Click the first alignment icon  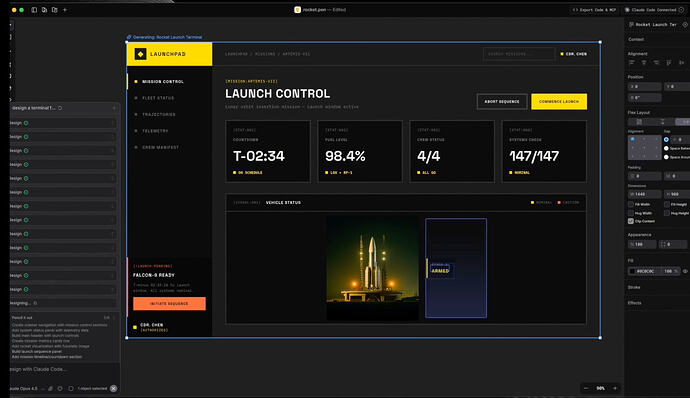(x=632, y=63)
